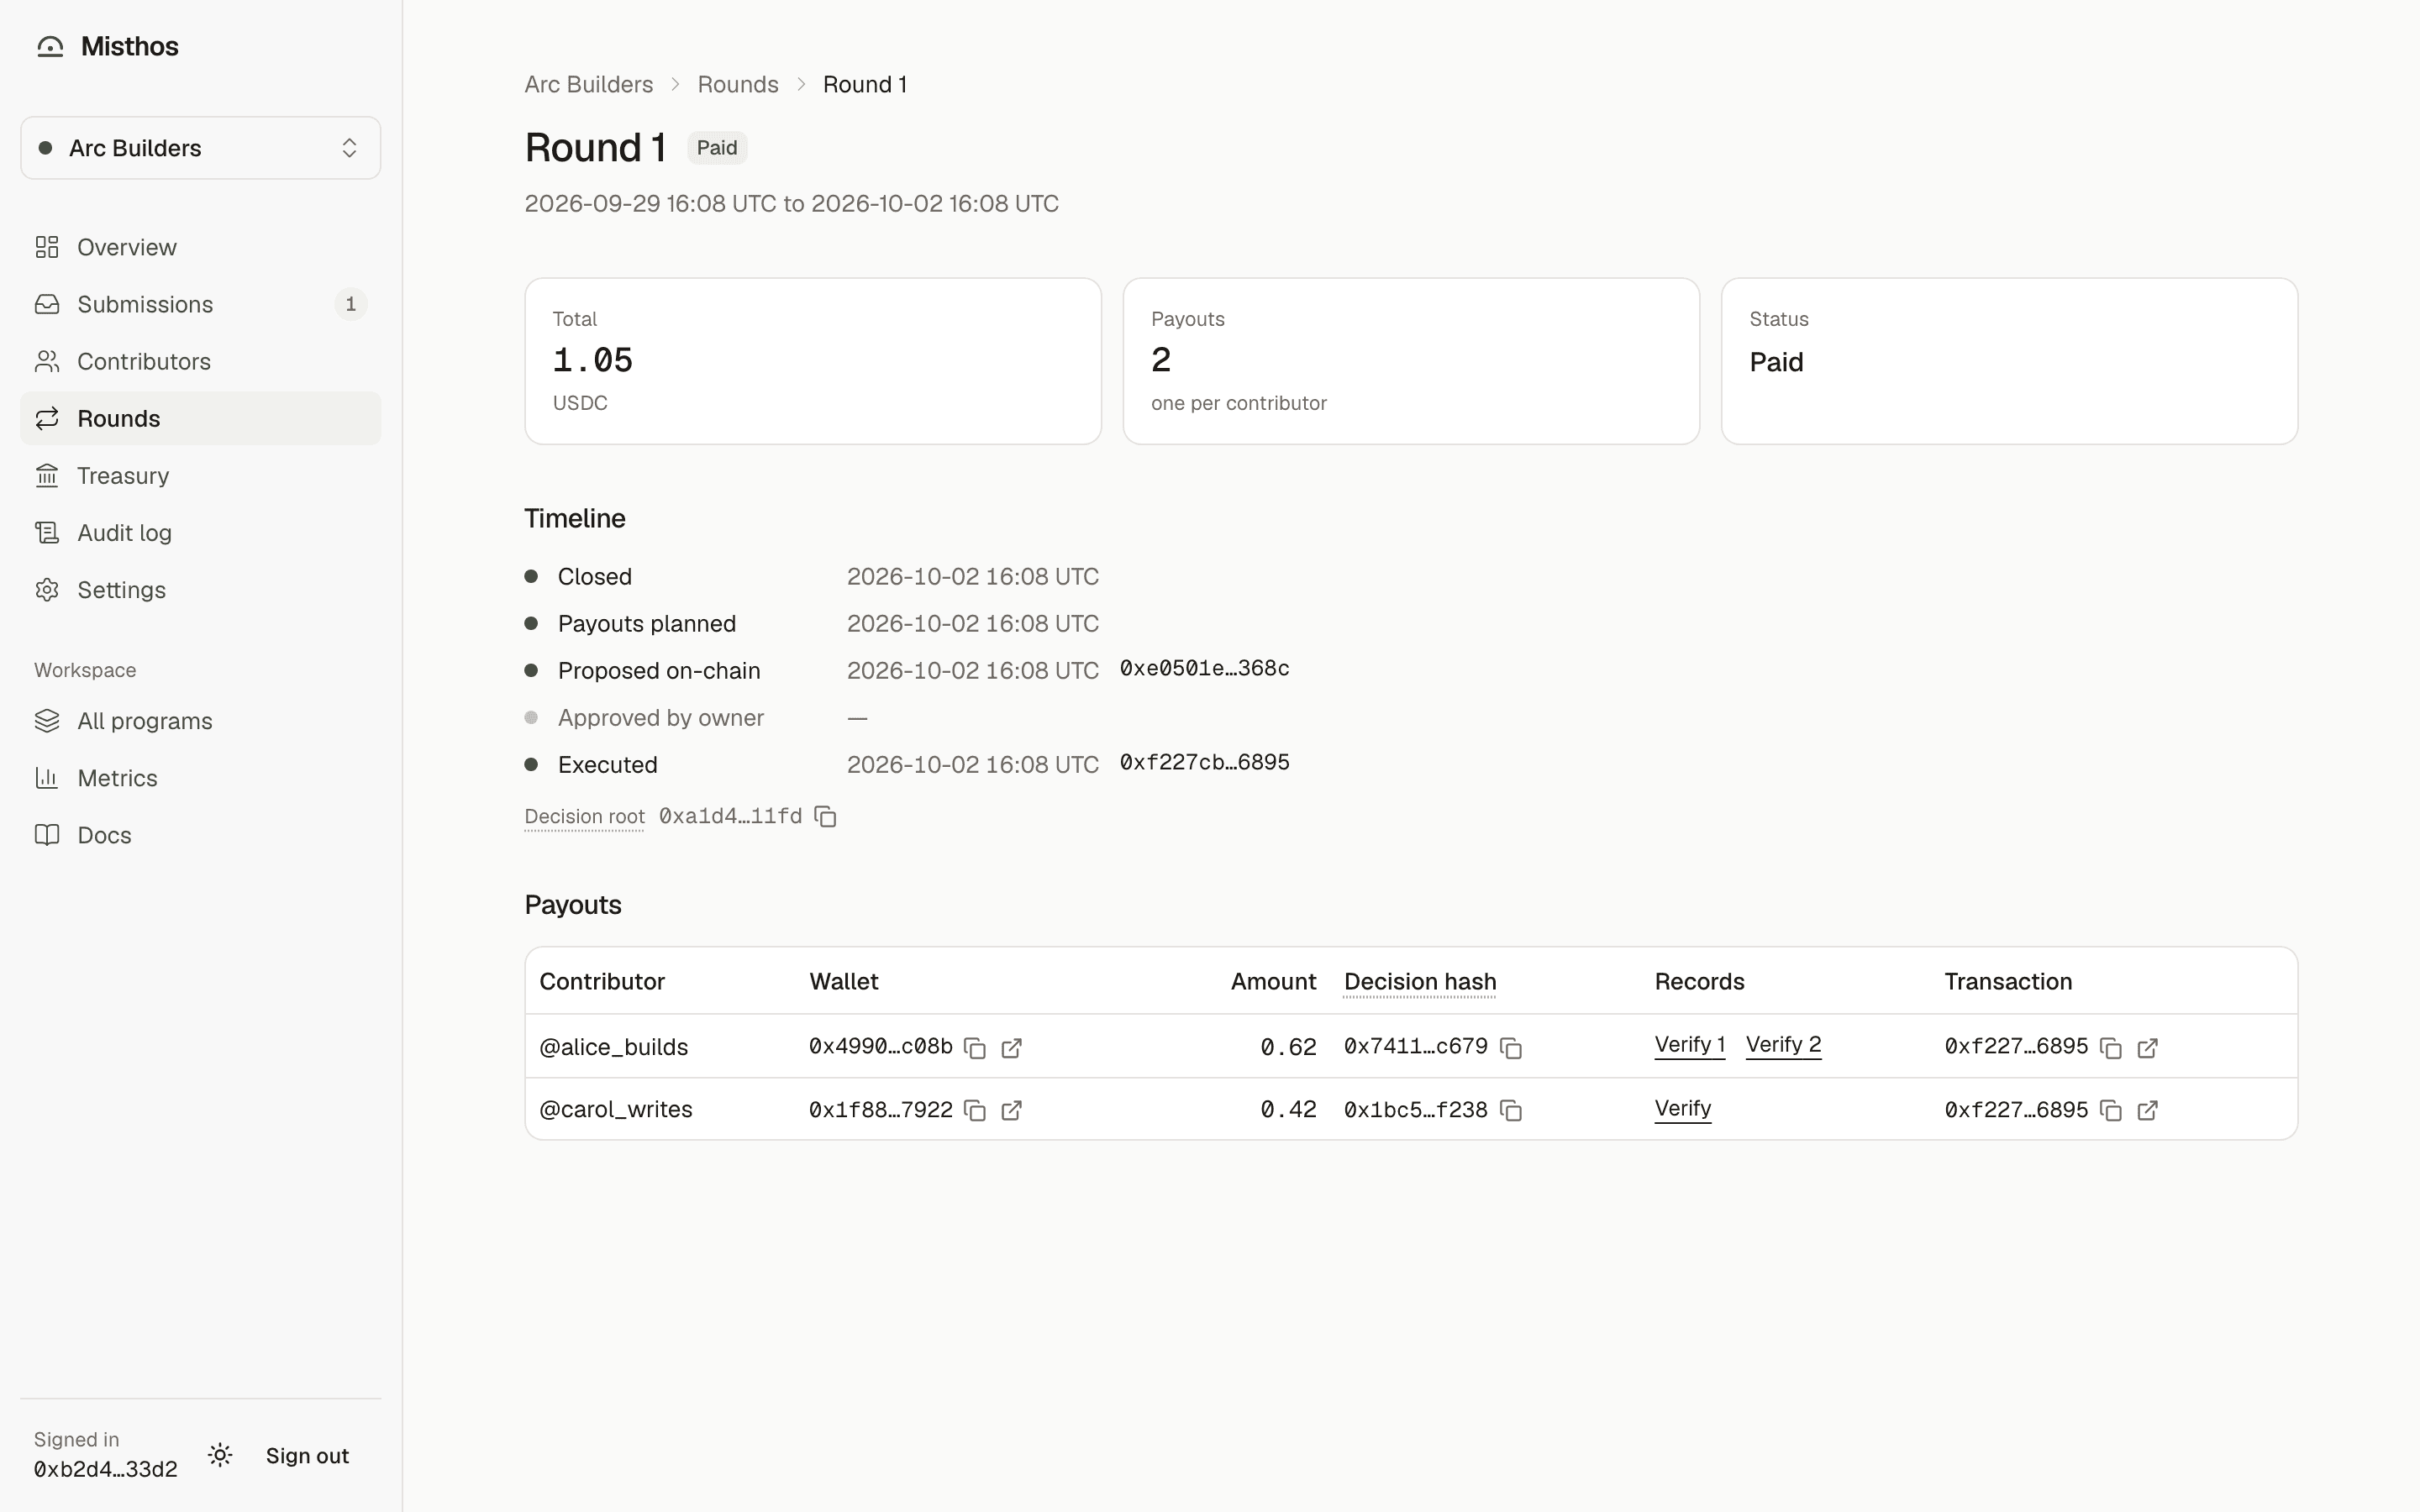Open the Audit log page
This screenshot has width=2420, height=1512.
tap(200, 532)
